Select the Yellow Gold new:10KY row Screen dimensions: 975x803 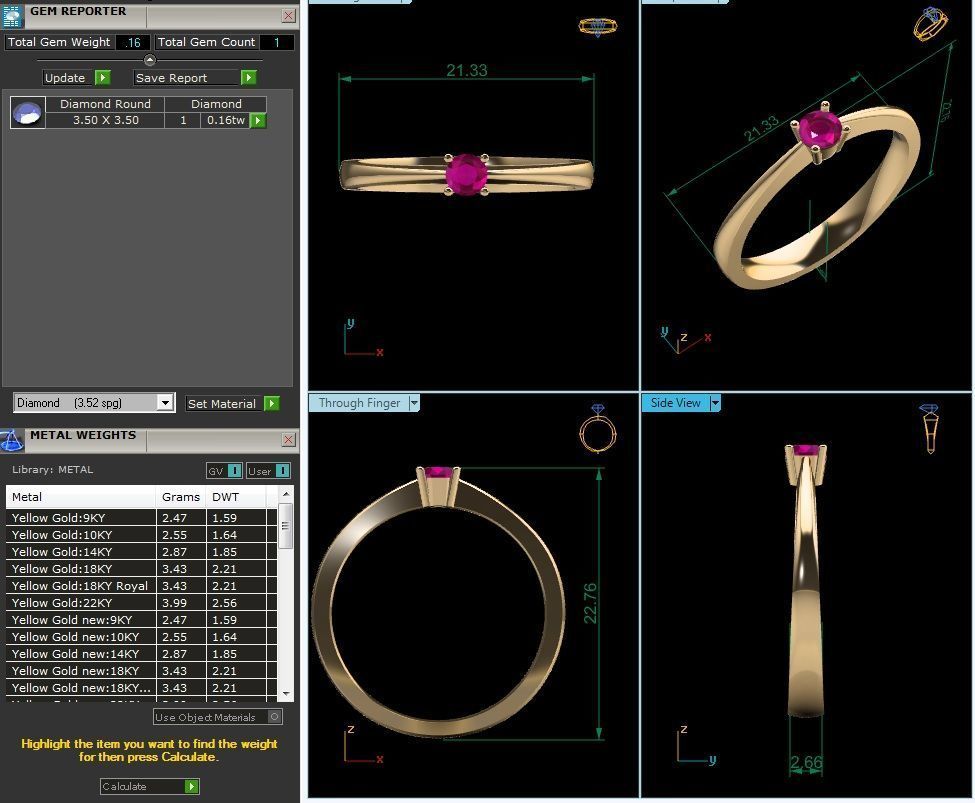tap(141, 637)
